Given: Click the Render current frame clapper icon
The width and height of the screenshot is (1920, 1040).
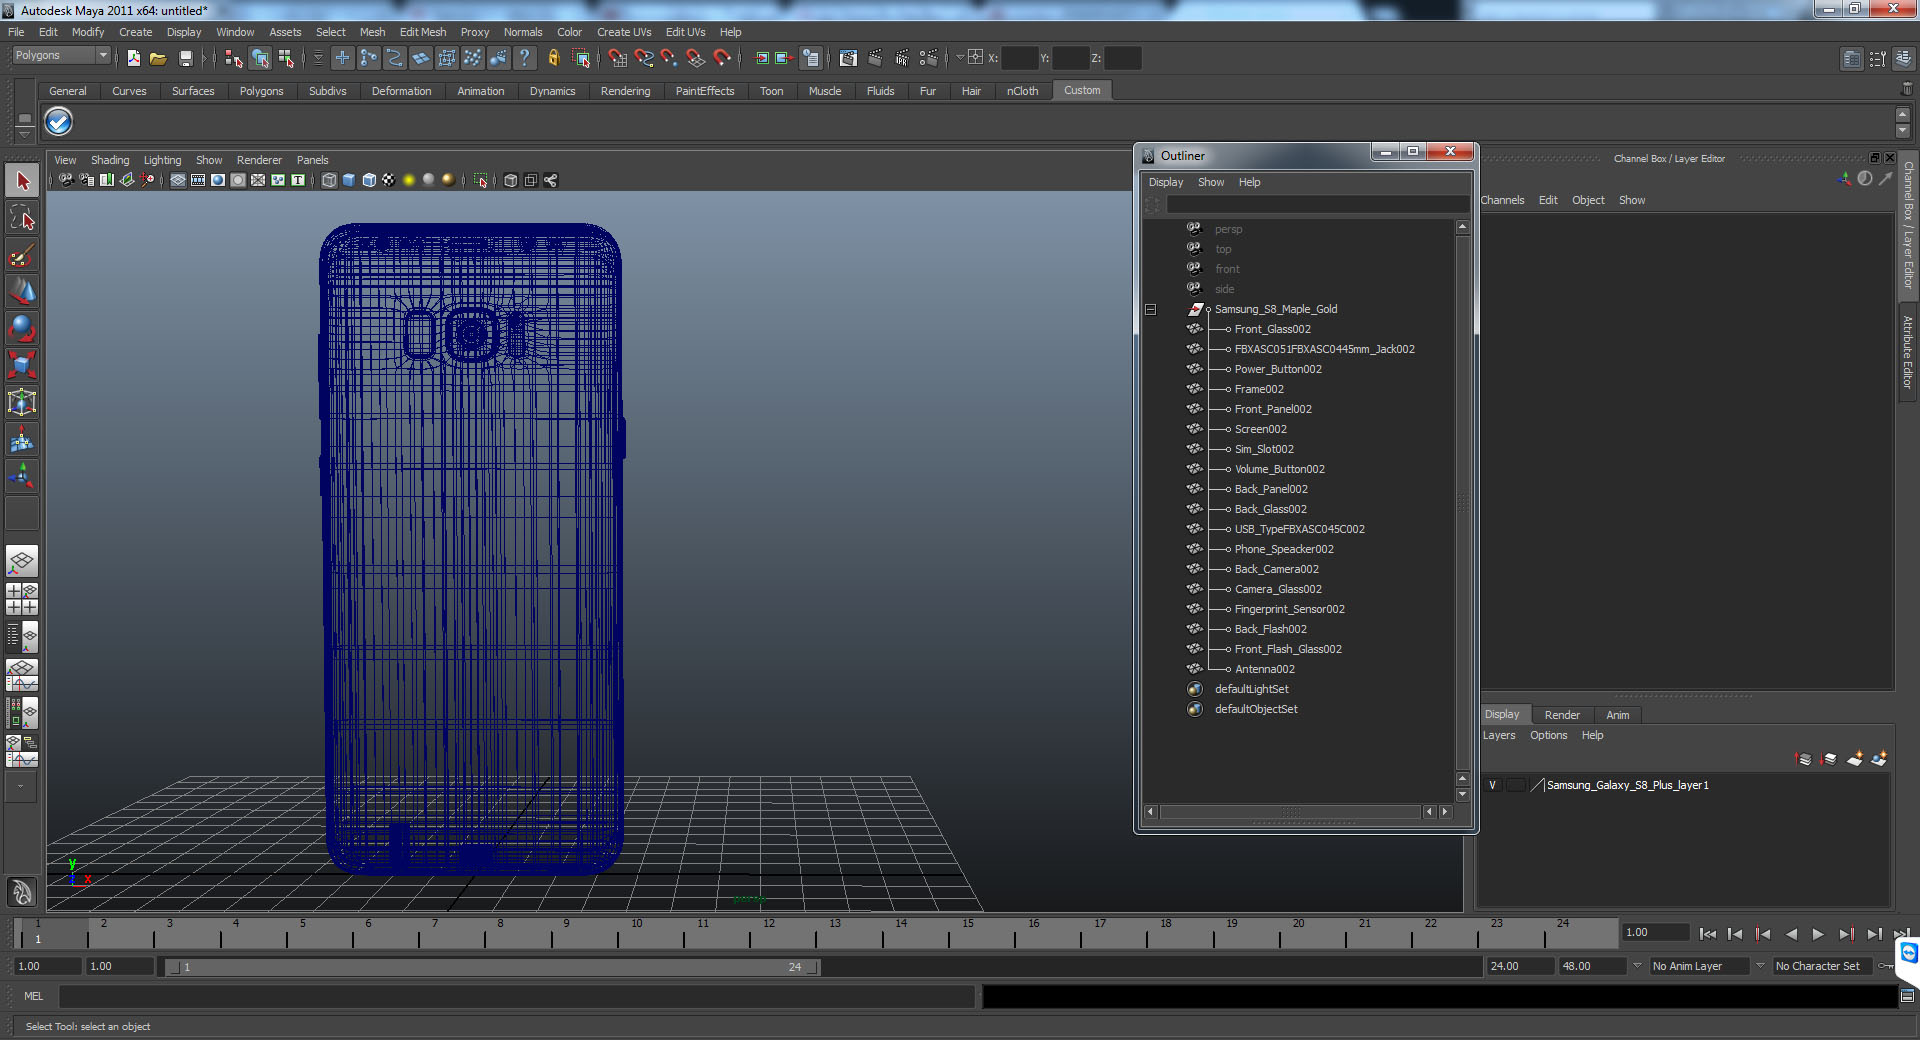Looking at the screenshot, I should pos(875,58).
